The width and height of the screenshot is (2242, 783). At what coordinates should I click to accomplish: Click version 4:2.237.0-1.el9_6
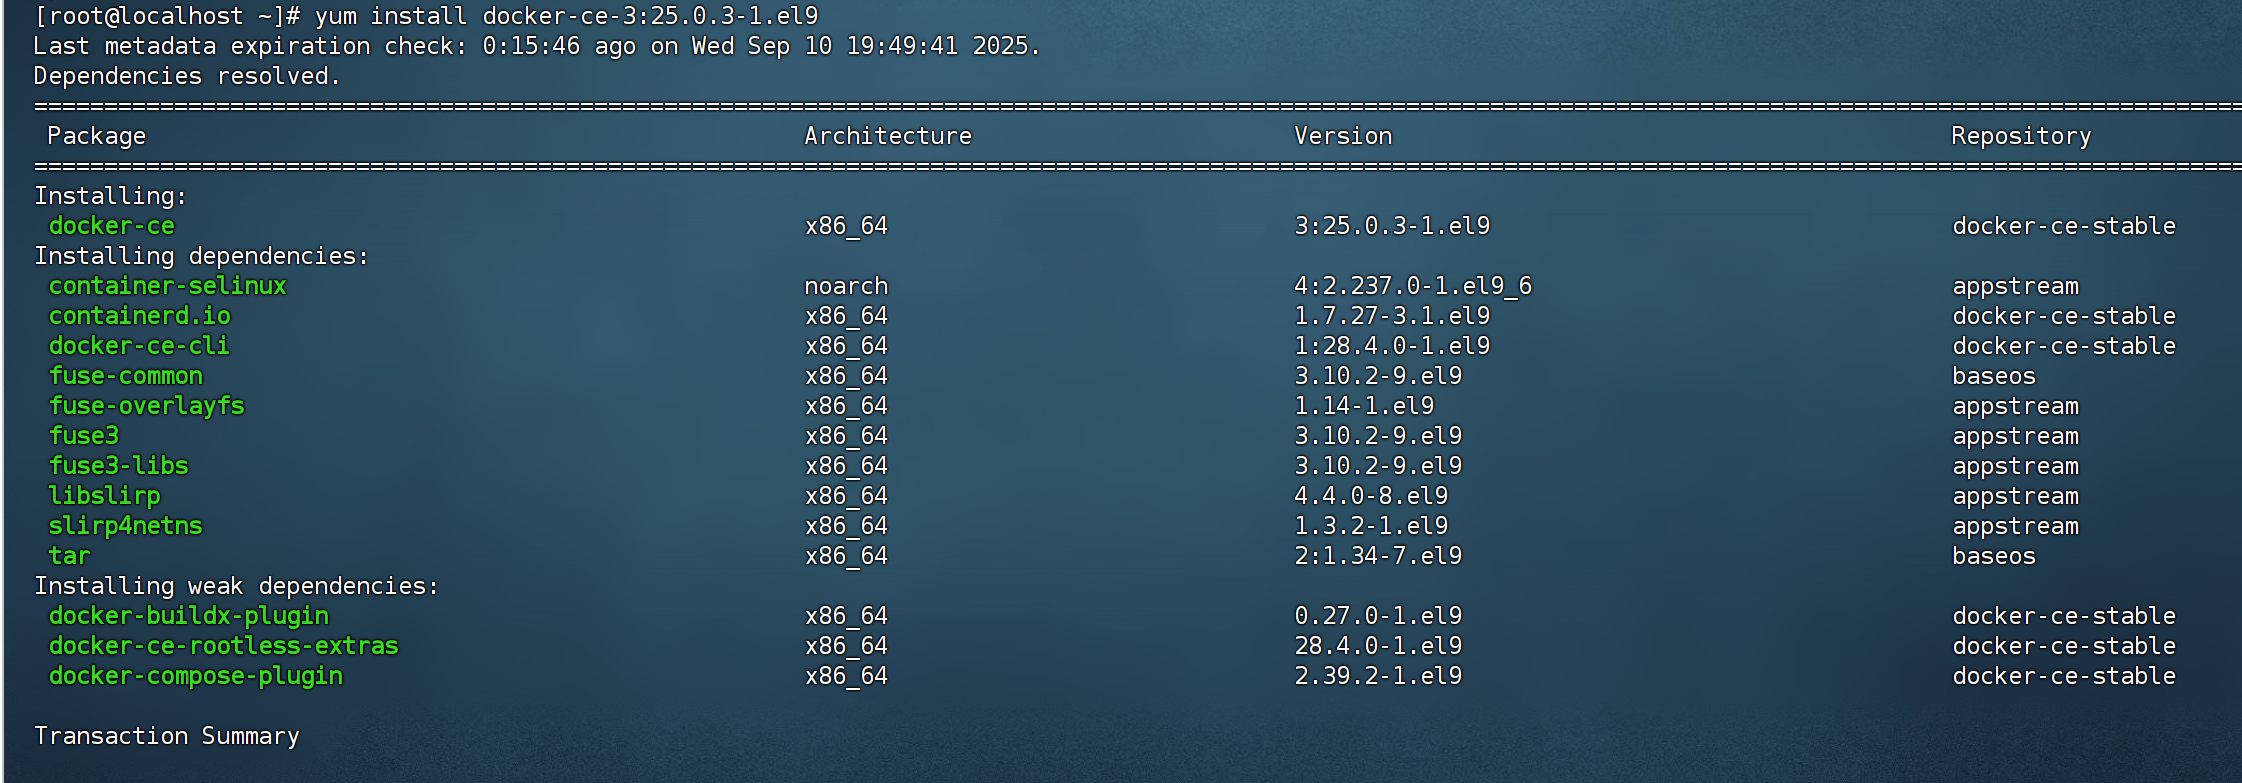[x=1413, y=286]
